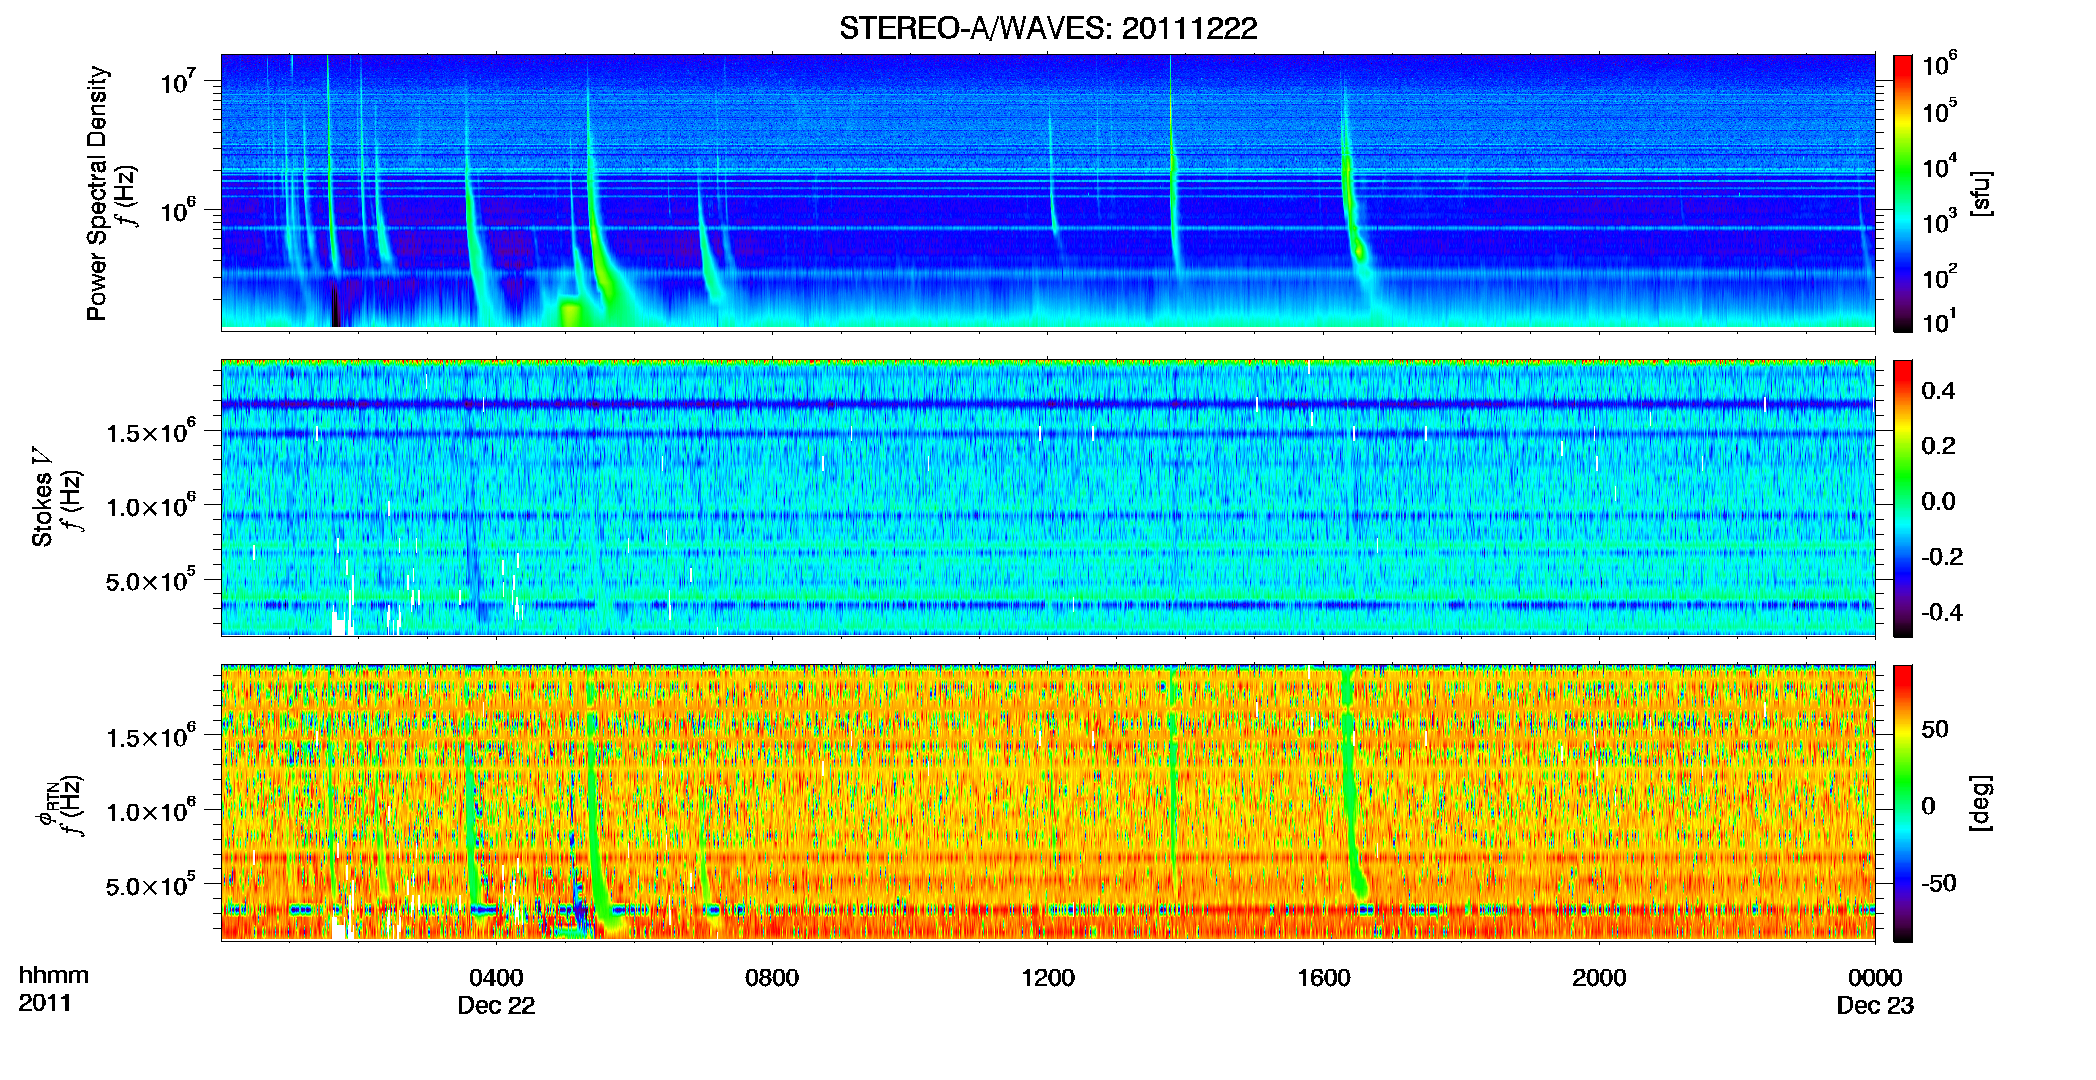Click the 10^5 label on the sfu colorbar

coord(1940,111)
